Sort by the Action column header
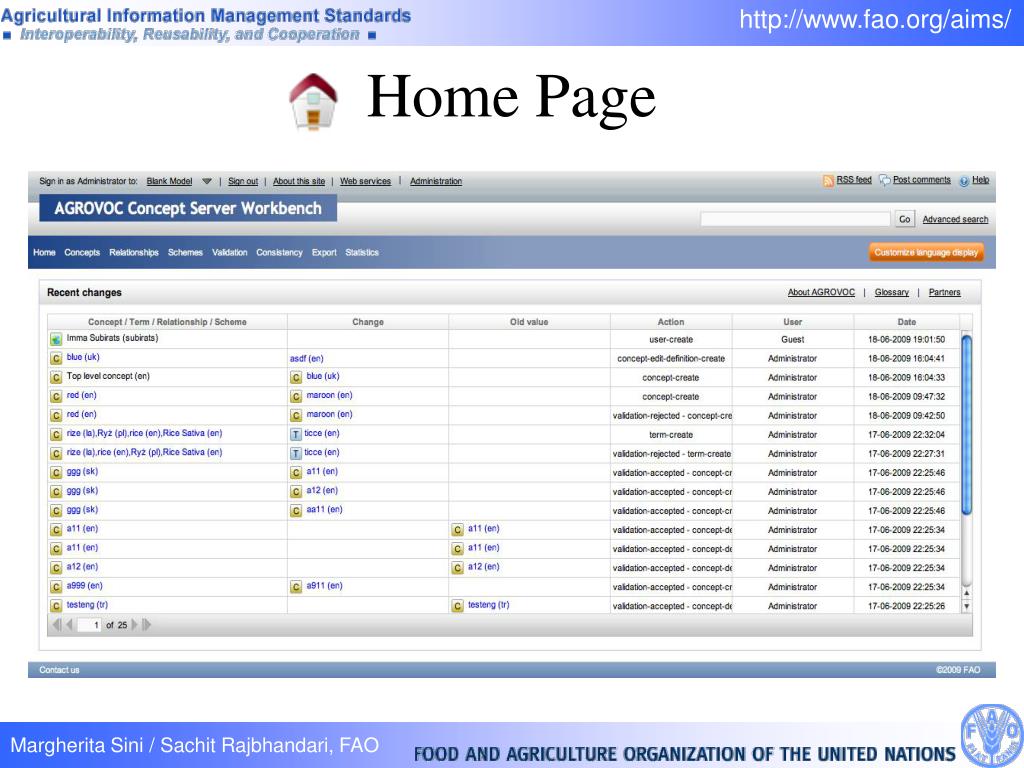1024x768 pixels. point(671,322)
